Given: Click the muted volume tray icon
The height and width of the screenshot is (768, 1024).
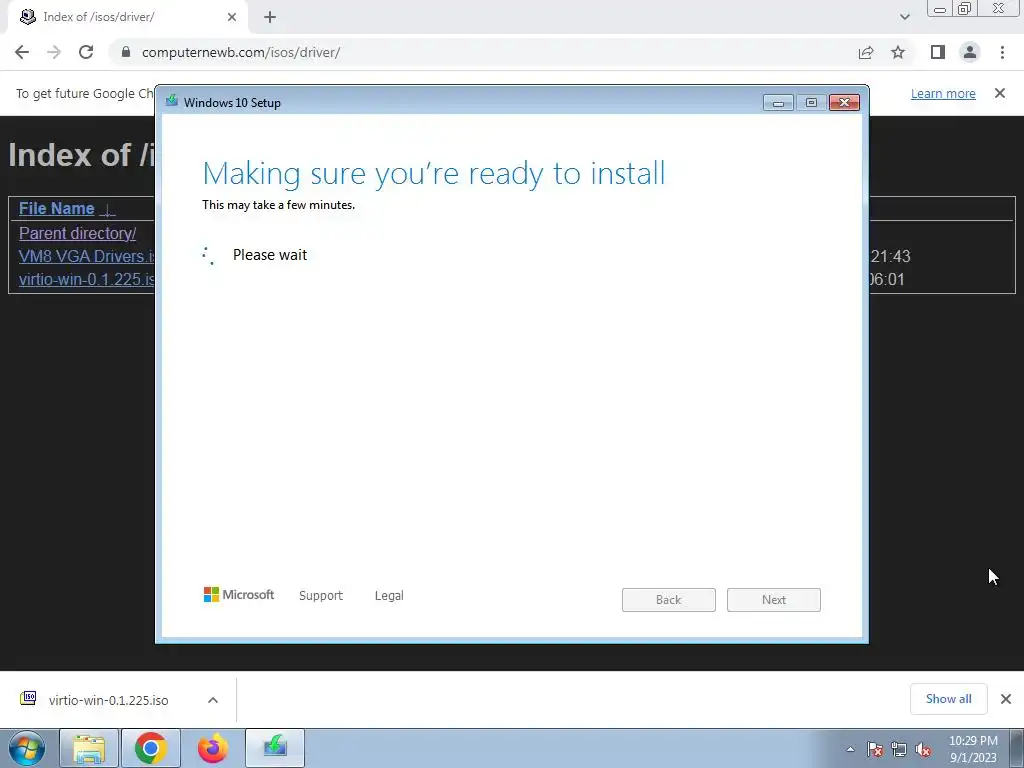Looking at the screenshot, I should coord(923,749).
